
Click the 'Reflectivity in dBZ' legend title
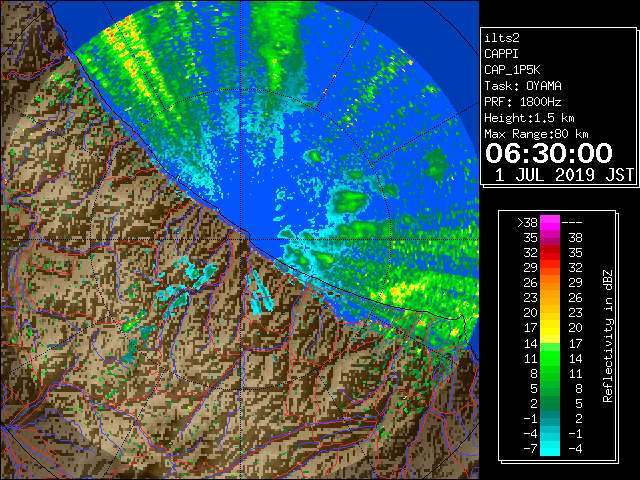point(608,336)
